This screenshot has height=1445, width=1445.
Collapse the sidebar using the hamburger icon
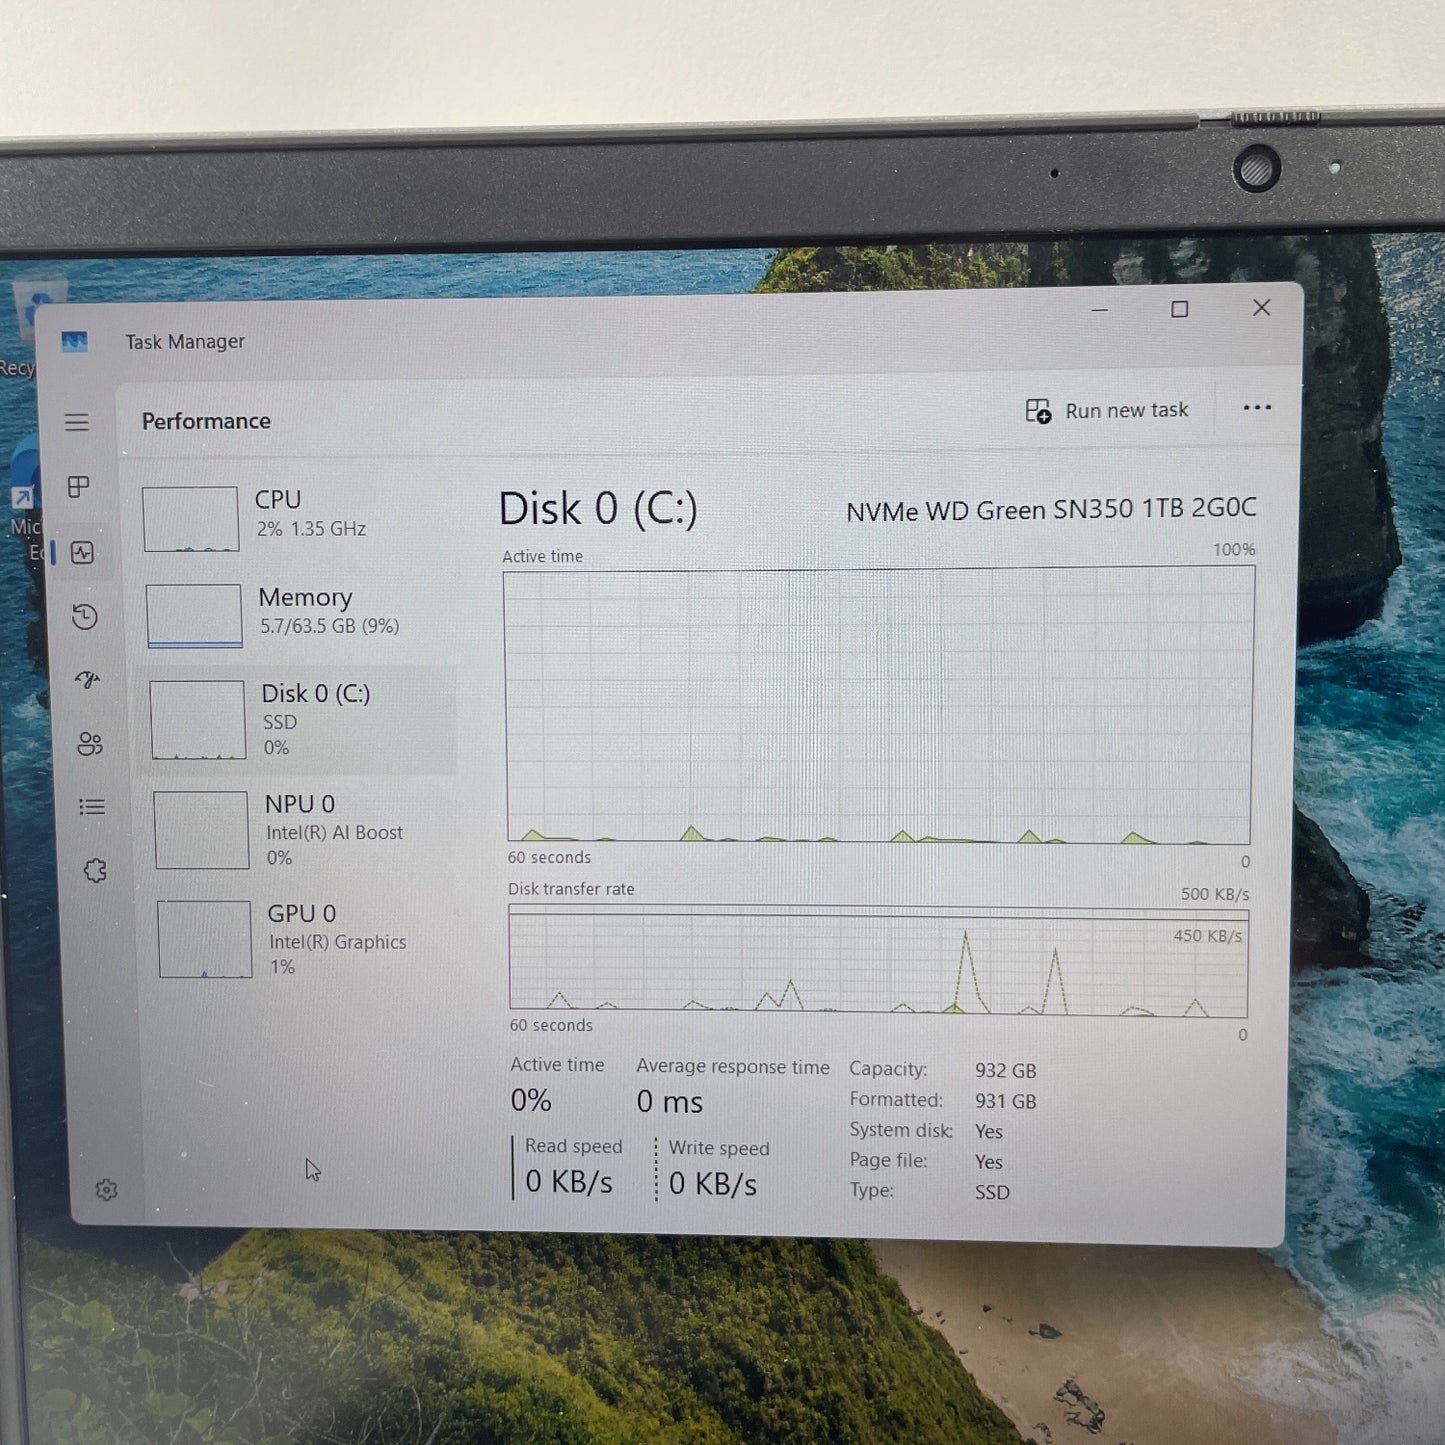coord(77,422)
